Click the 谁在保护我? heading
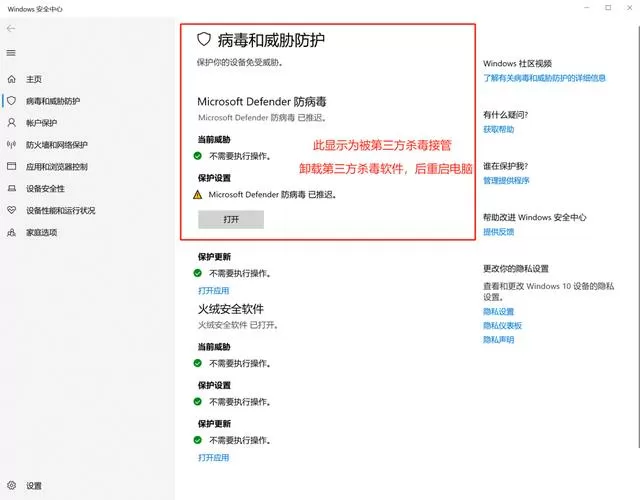 click(x=505, y=166)
